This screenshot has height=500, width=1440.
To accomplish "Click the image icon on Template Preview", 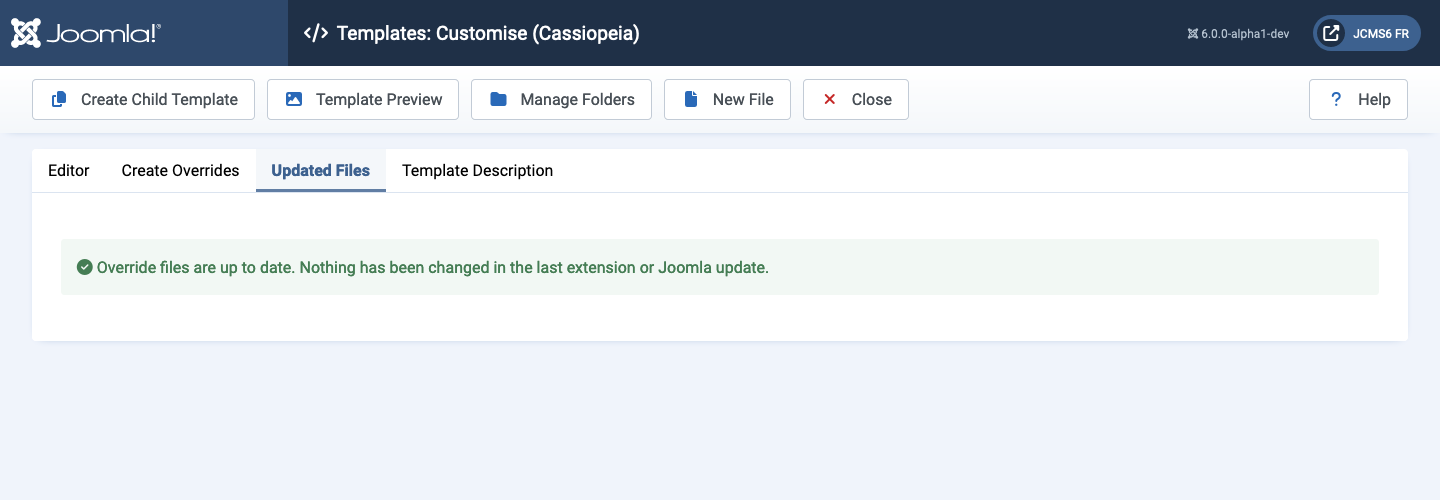I will (294, 99).
